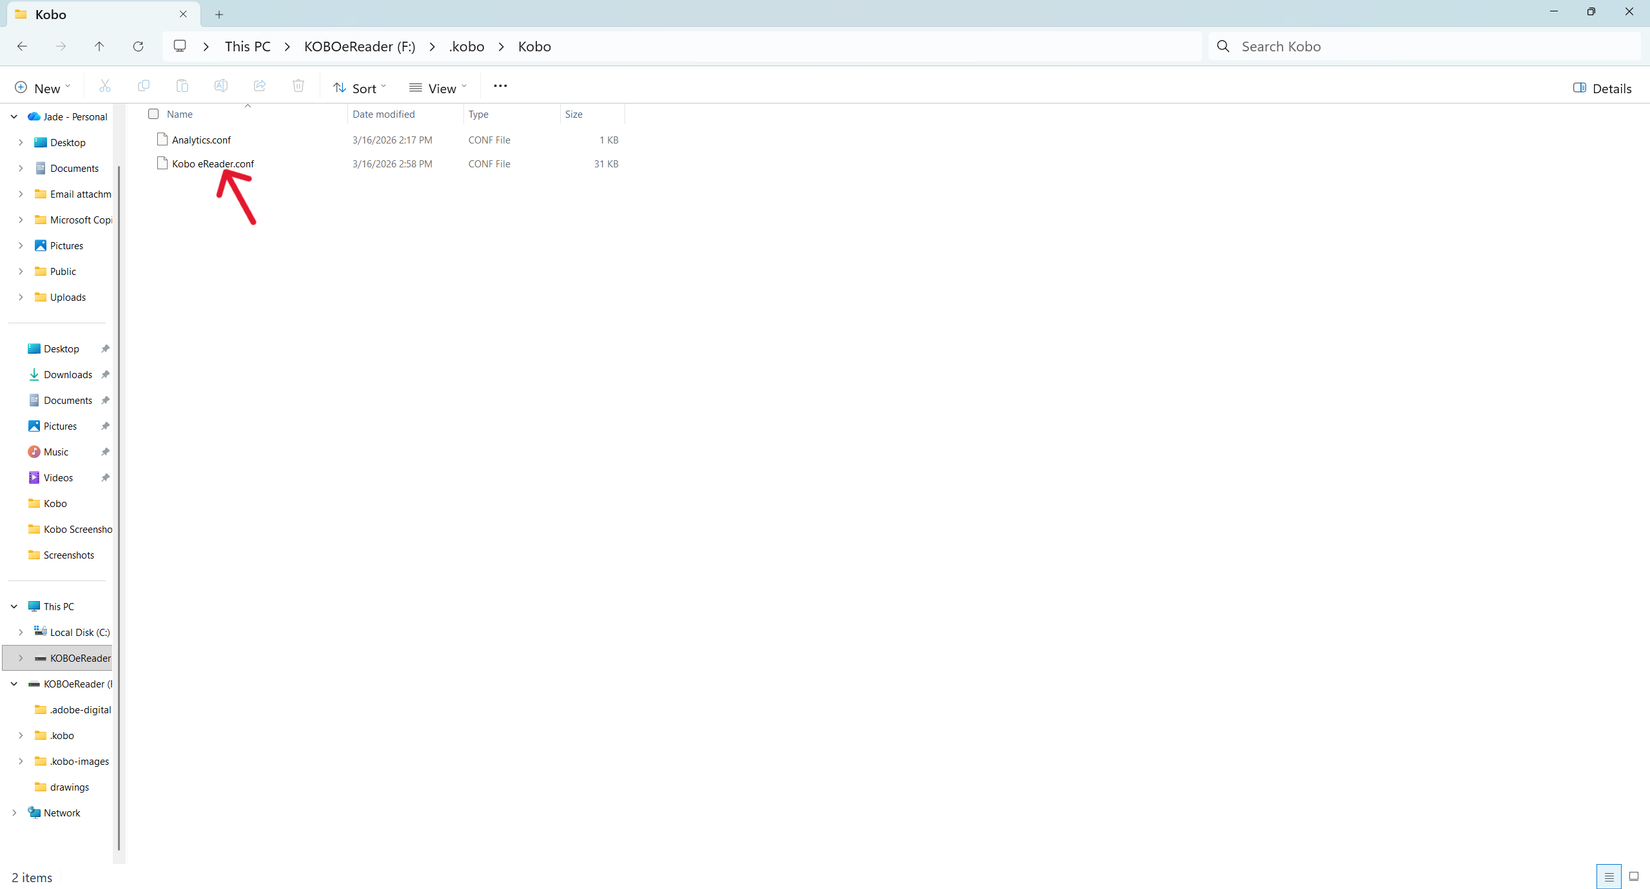Image resolution: width=1650 pixels, height=889 pixels.
Task: Sort by the Size column header
Action: (574, 114)
